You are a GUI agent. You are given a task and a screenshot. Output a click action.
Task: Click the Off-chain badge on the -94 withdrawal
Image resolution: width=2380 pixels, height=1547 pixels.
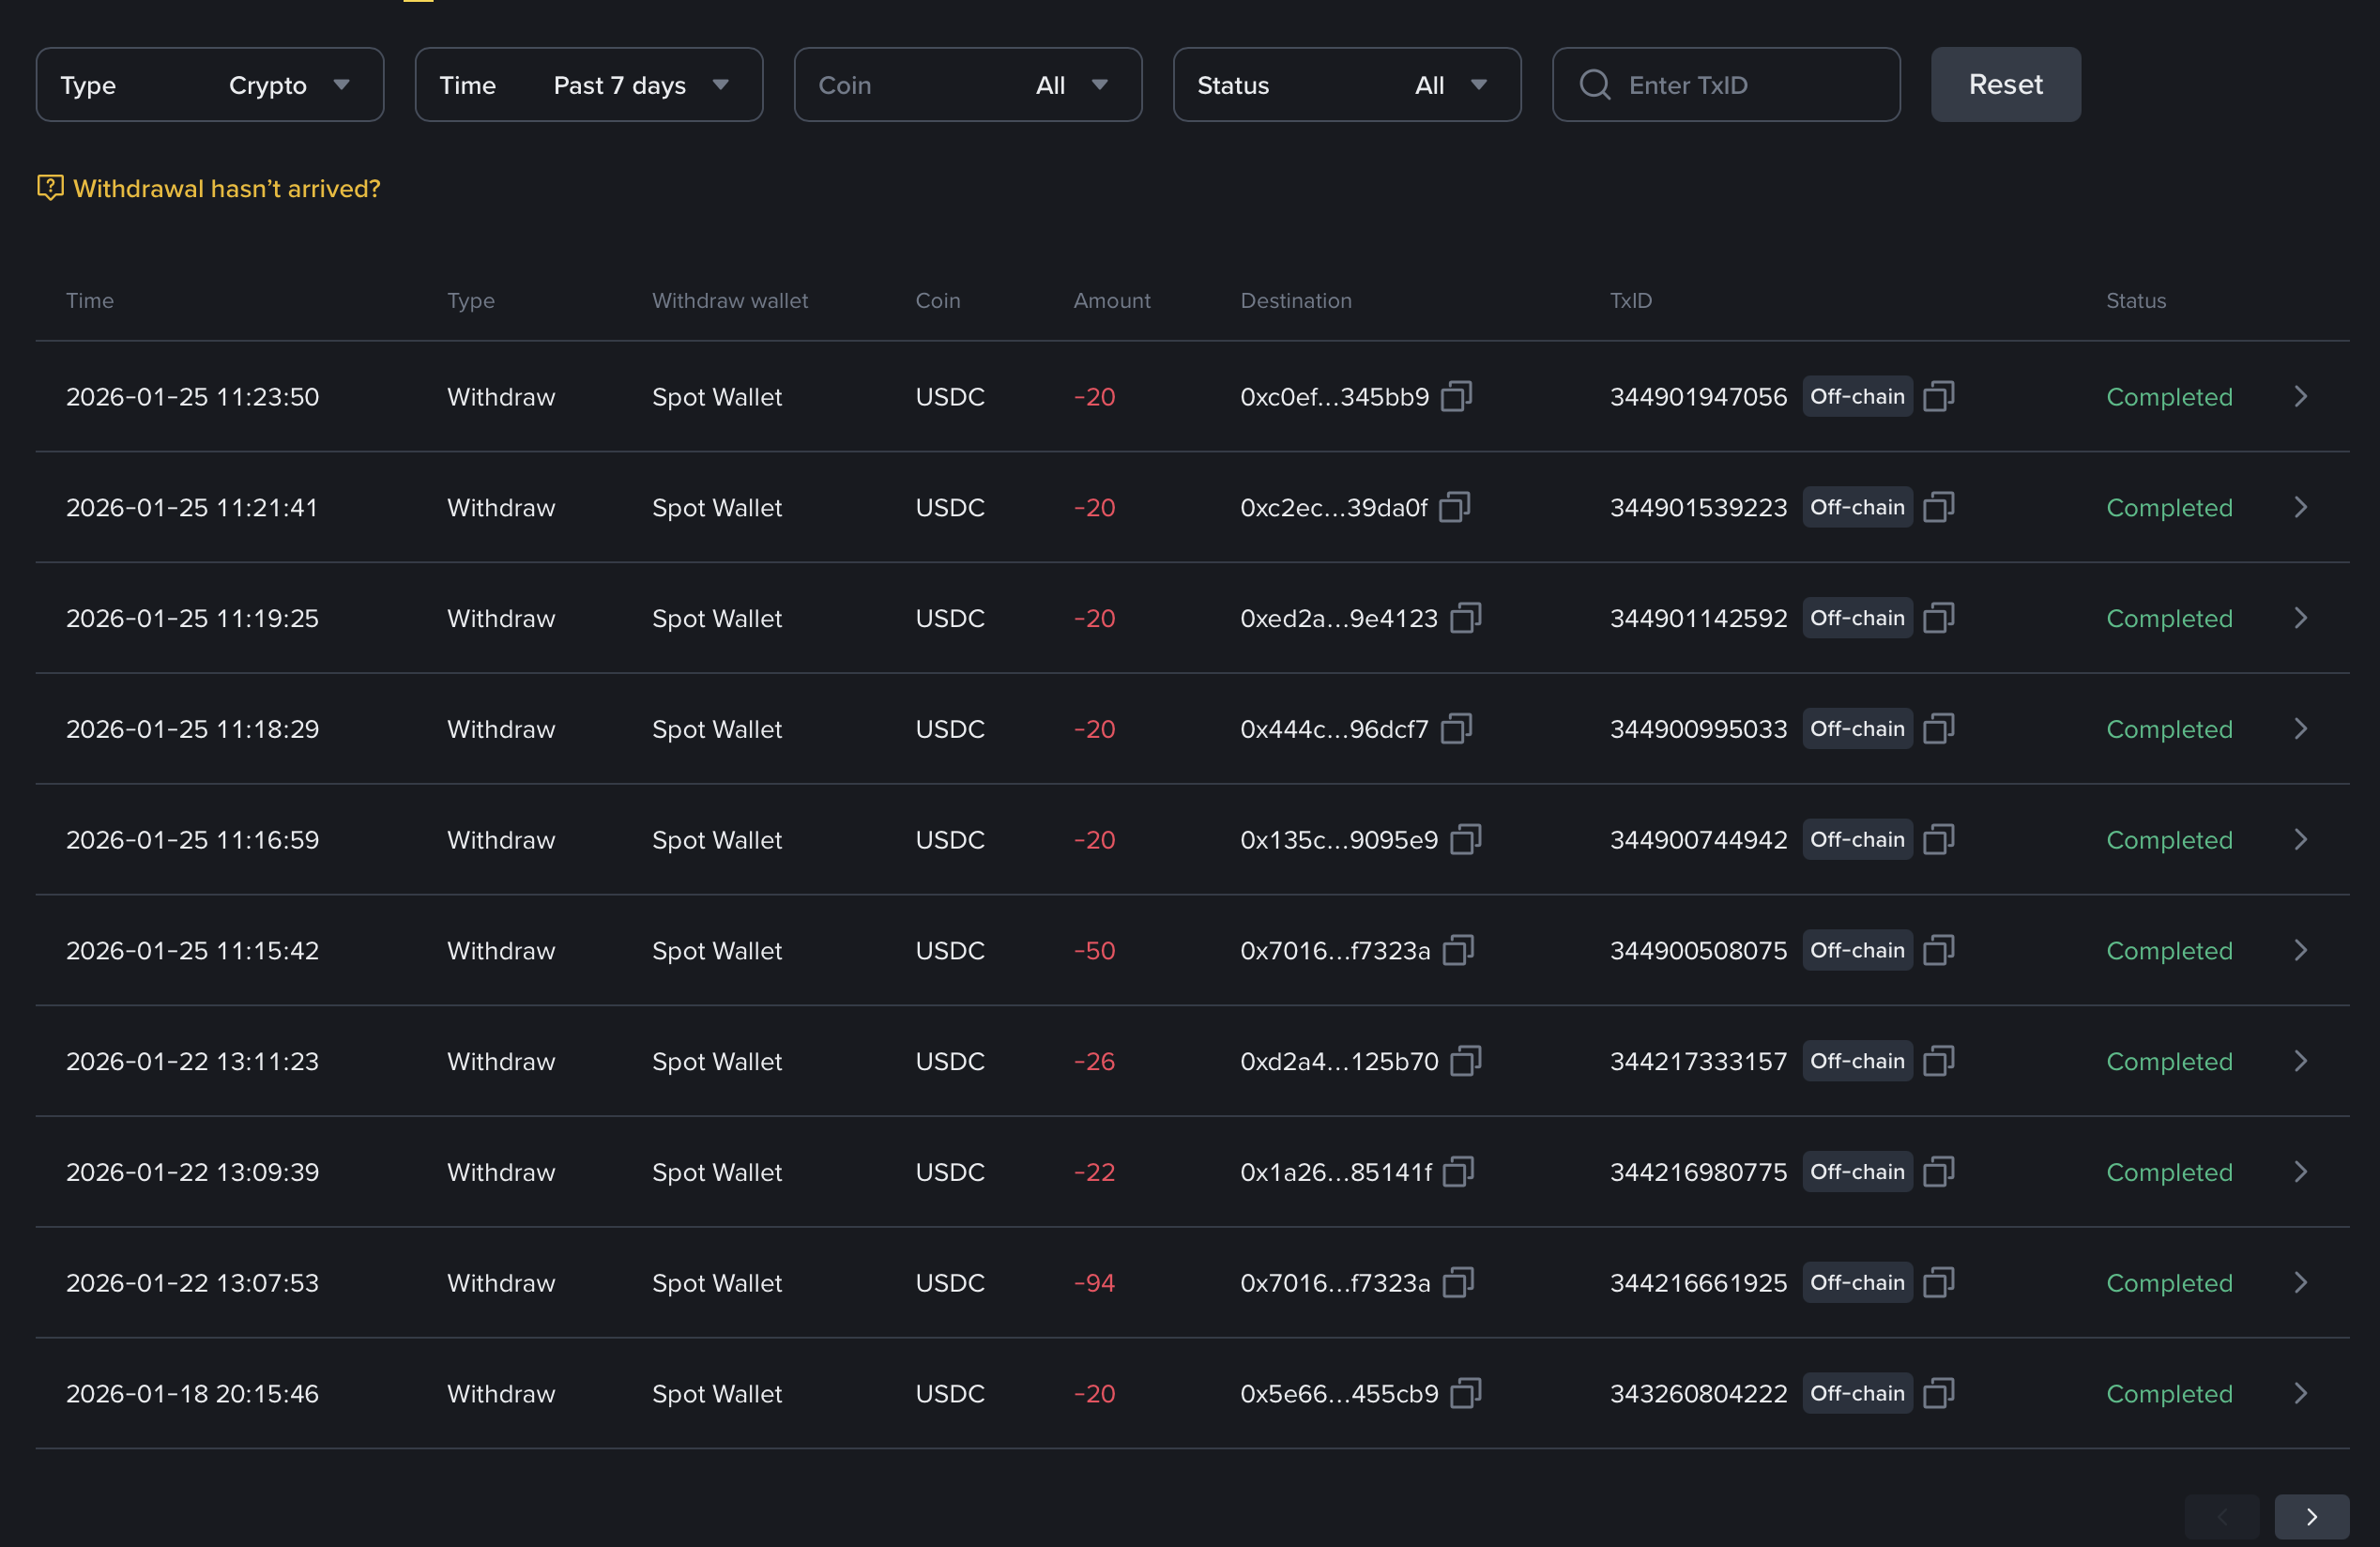[1856, 1282]
